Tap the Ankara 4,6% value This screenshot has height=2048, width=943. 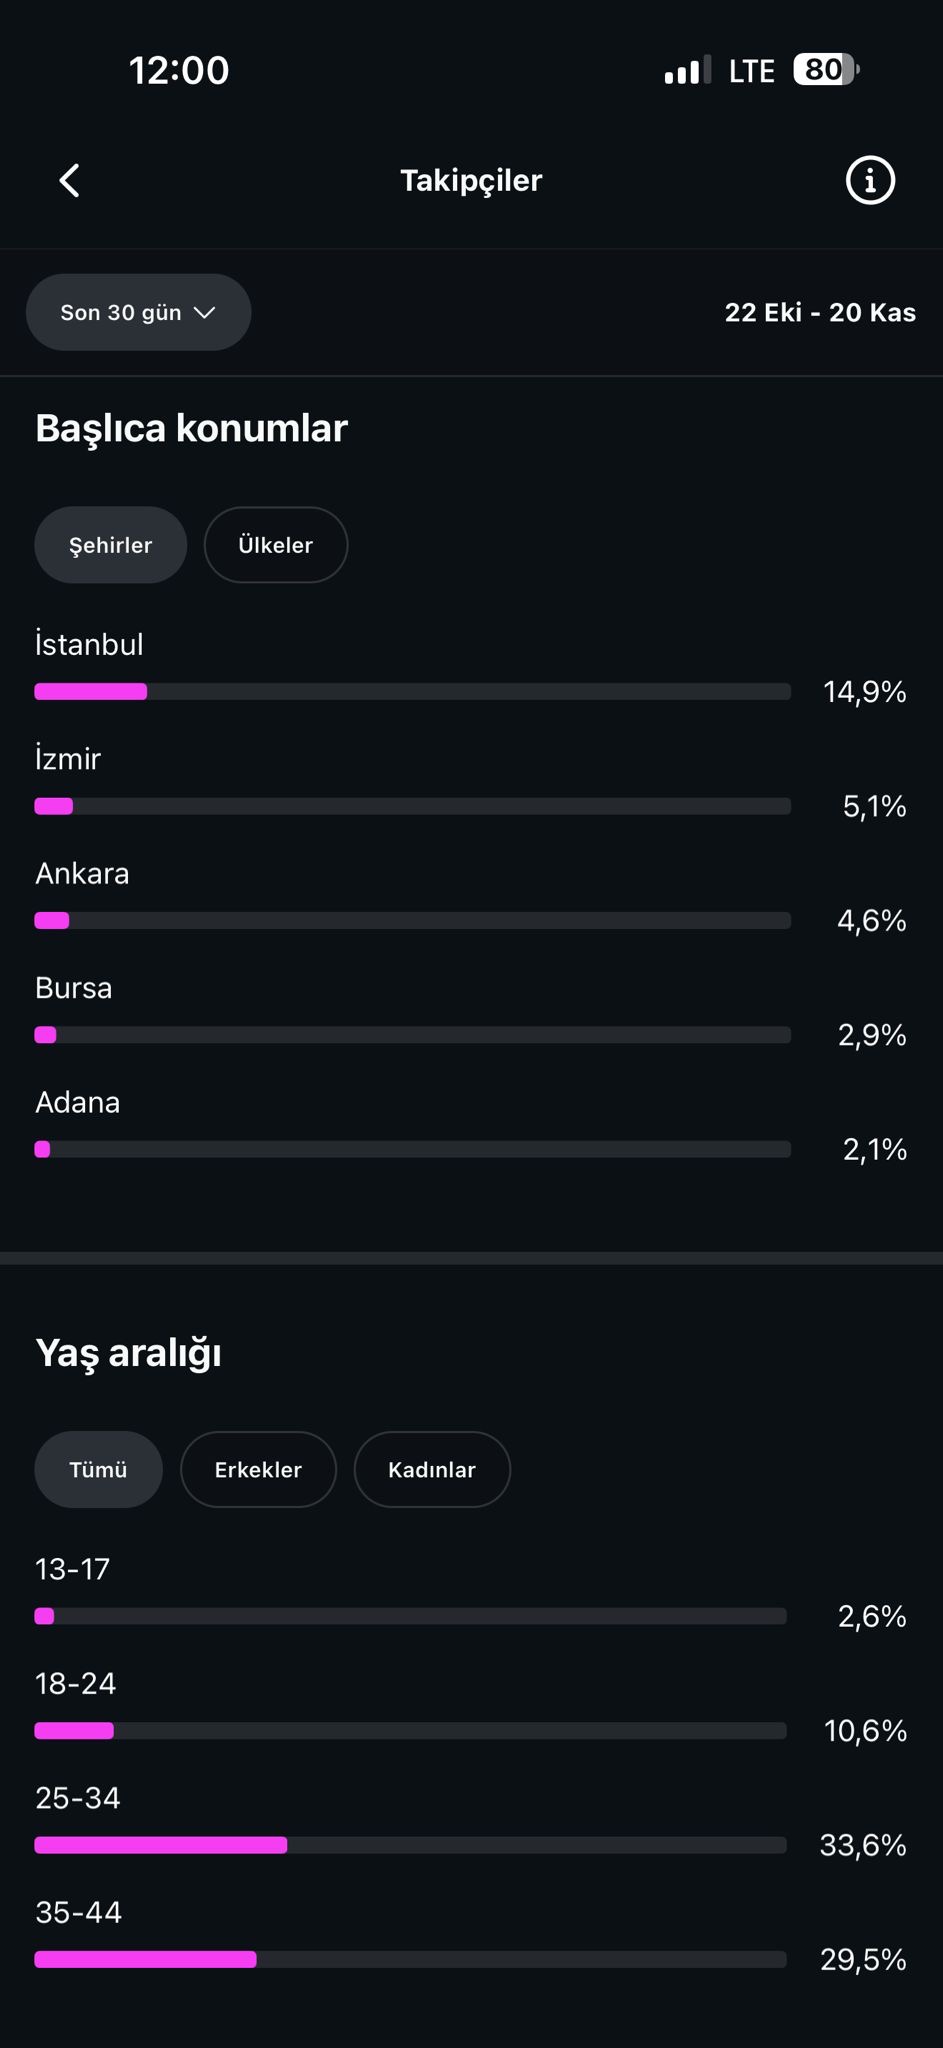coord(872,920)
